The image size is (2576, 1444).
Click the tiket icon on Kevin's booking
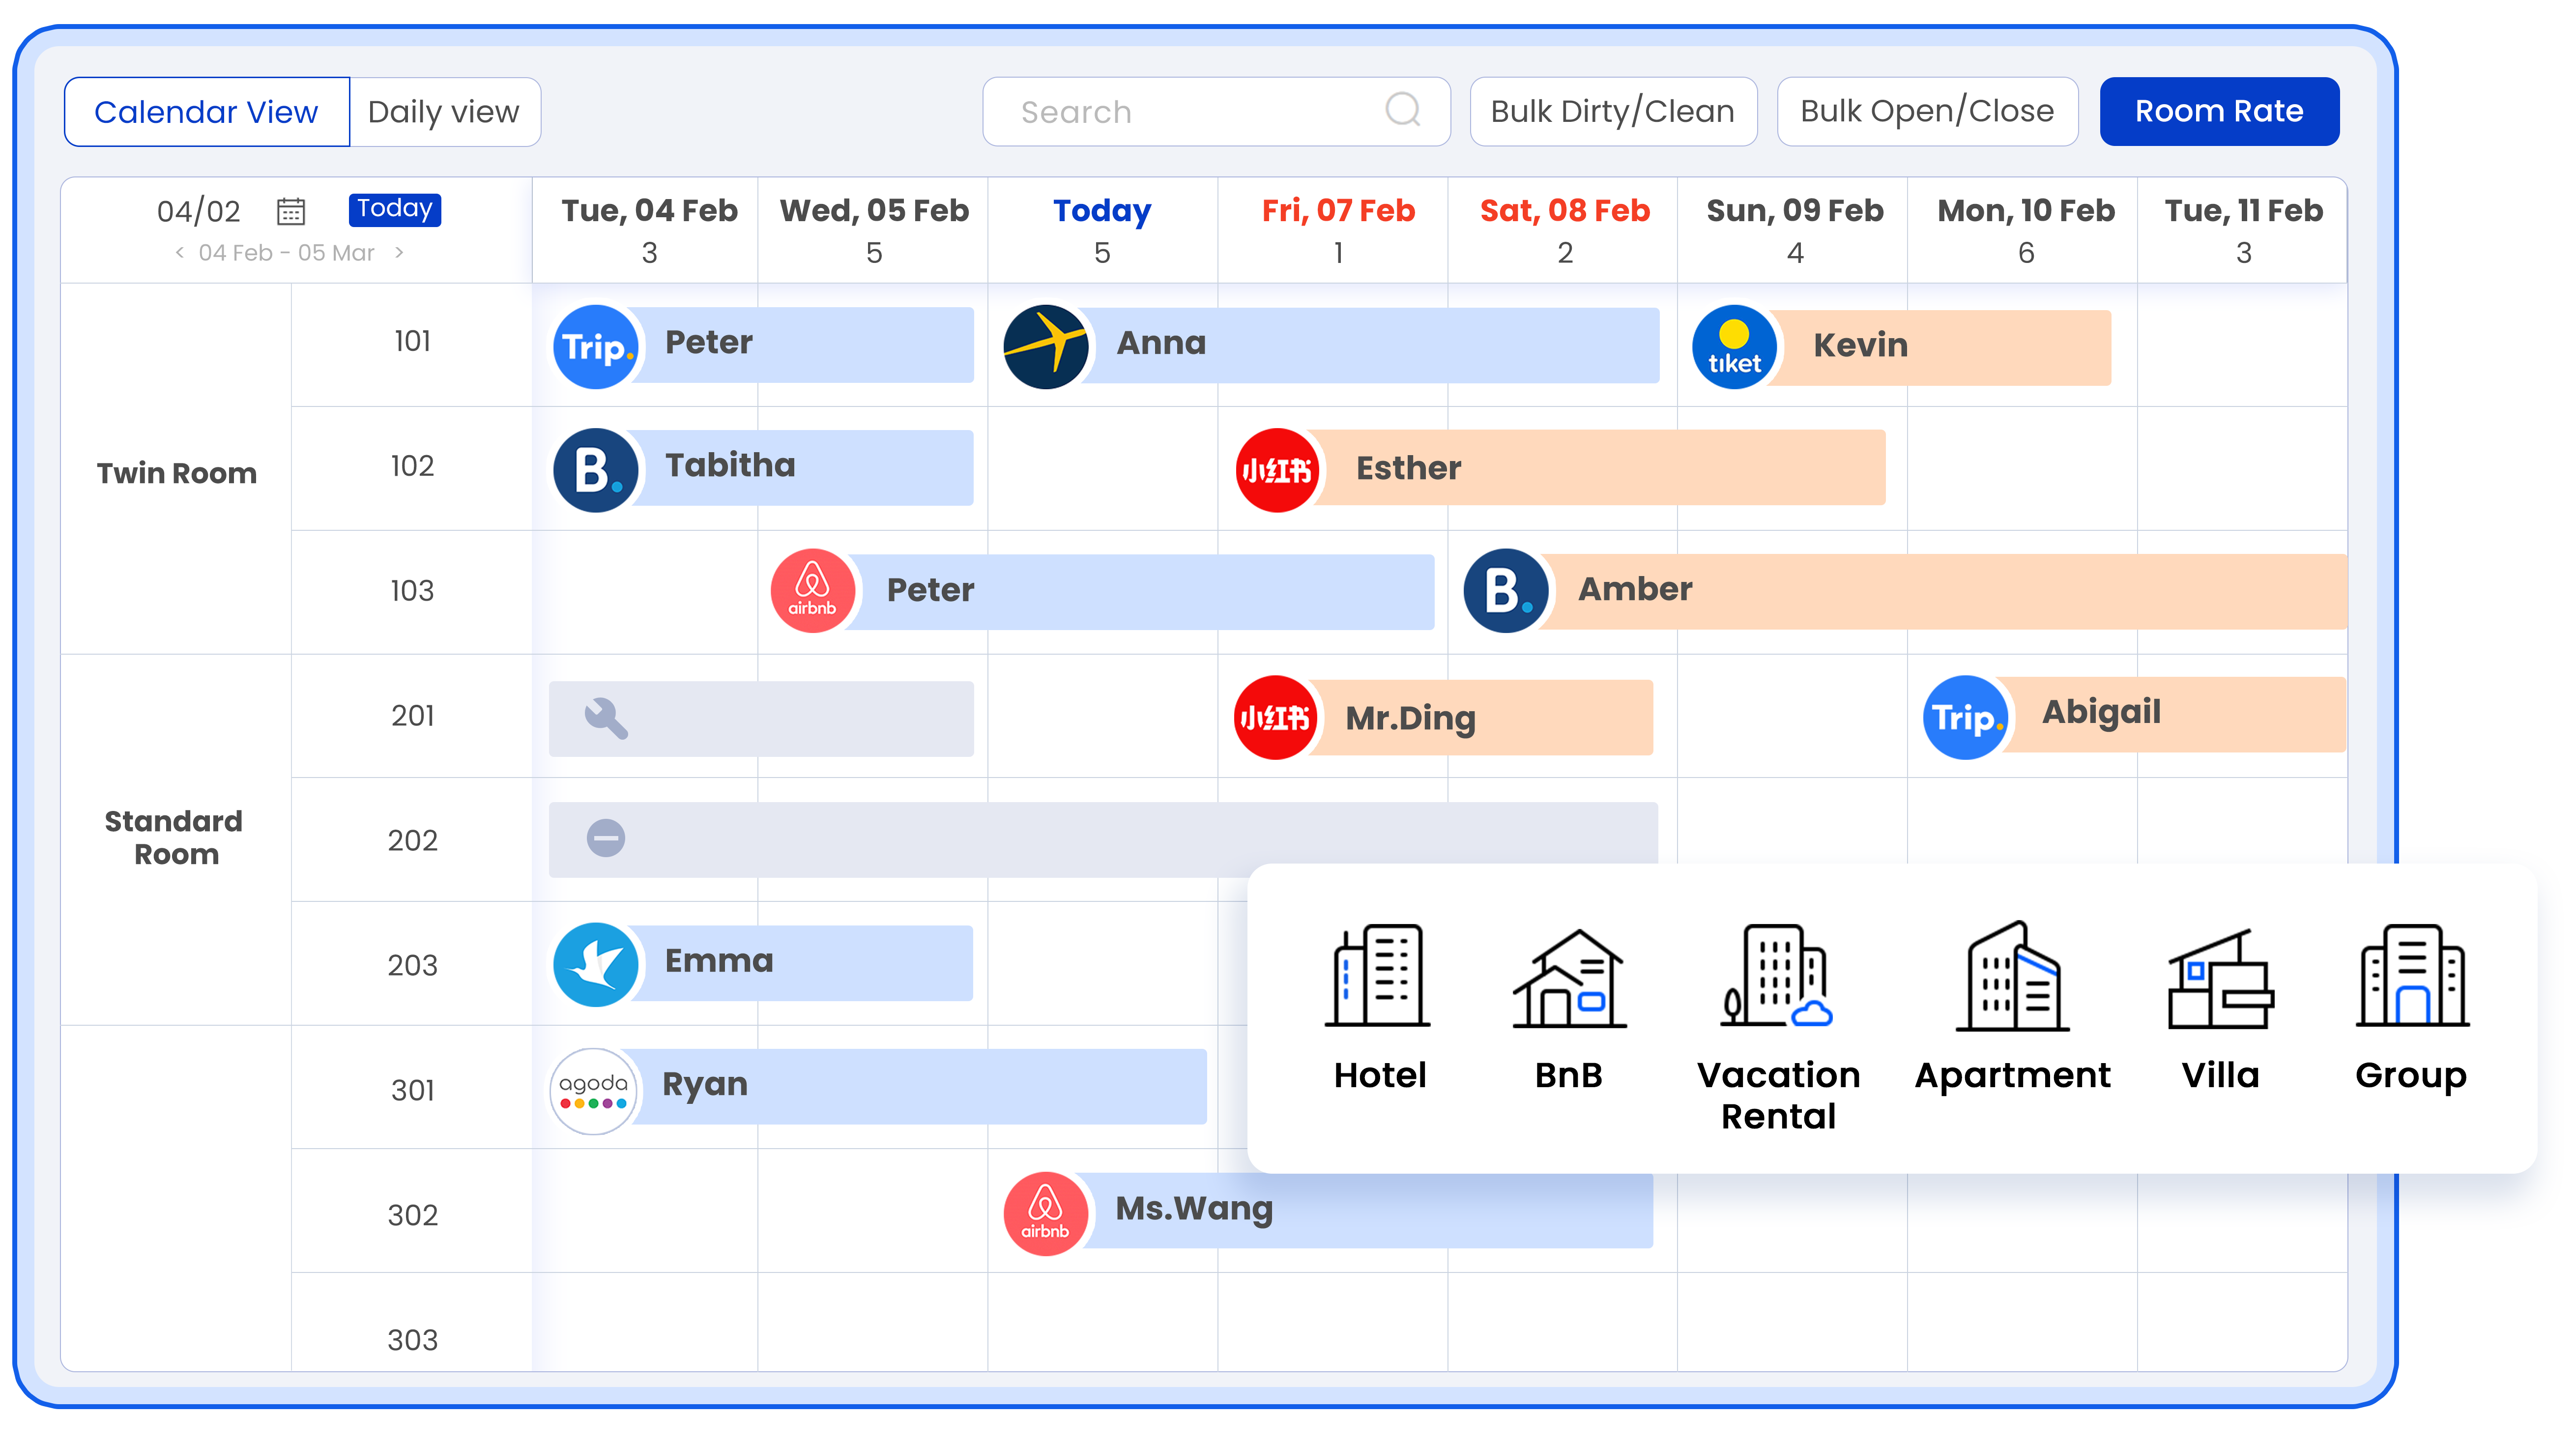(x=1734, y=346)
